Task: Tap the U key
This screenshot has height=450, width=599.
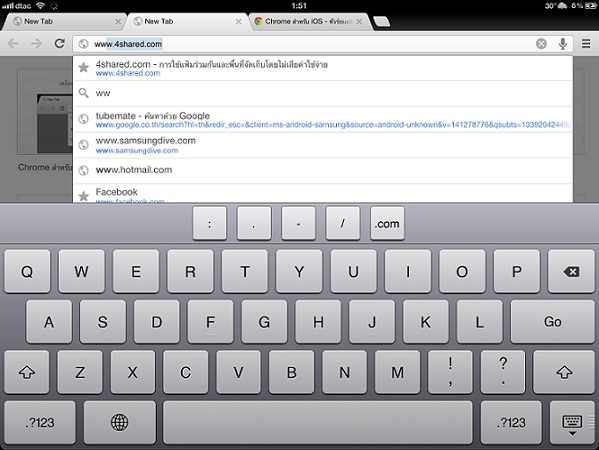Action: point(353,272)
